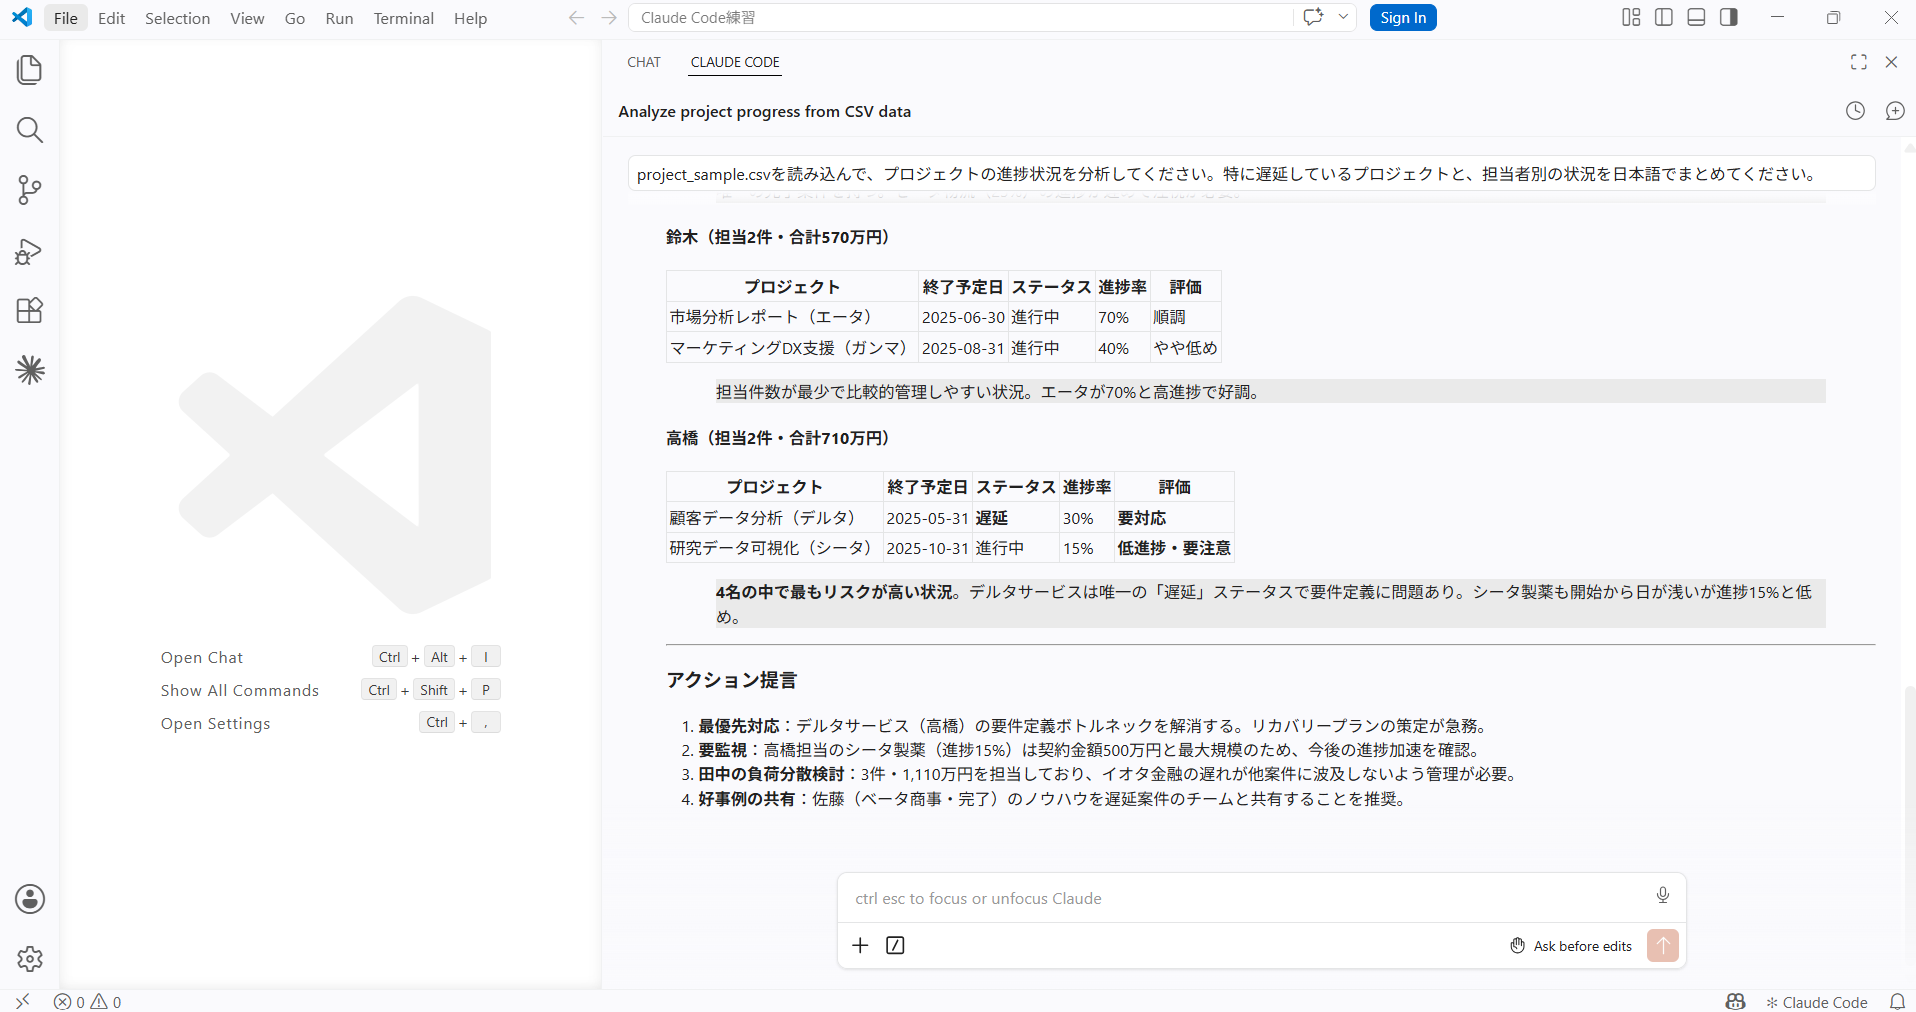
Task: Start a new chat conversation
Action: [1895, 111]
